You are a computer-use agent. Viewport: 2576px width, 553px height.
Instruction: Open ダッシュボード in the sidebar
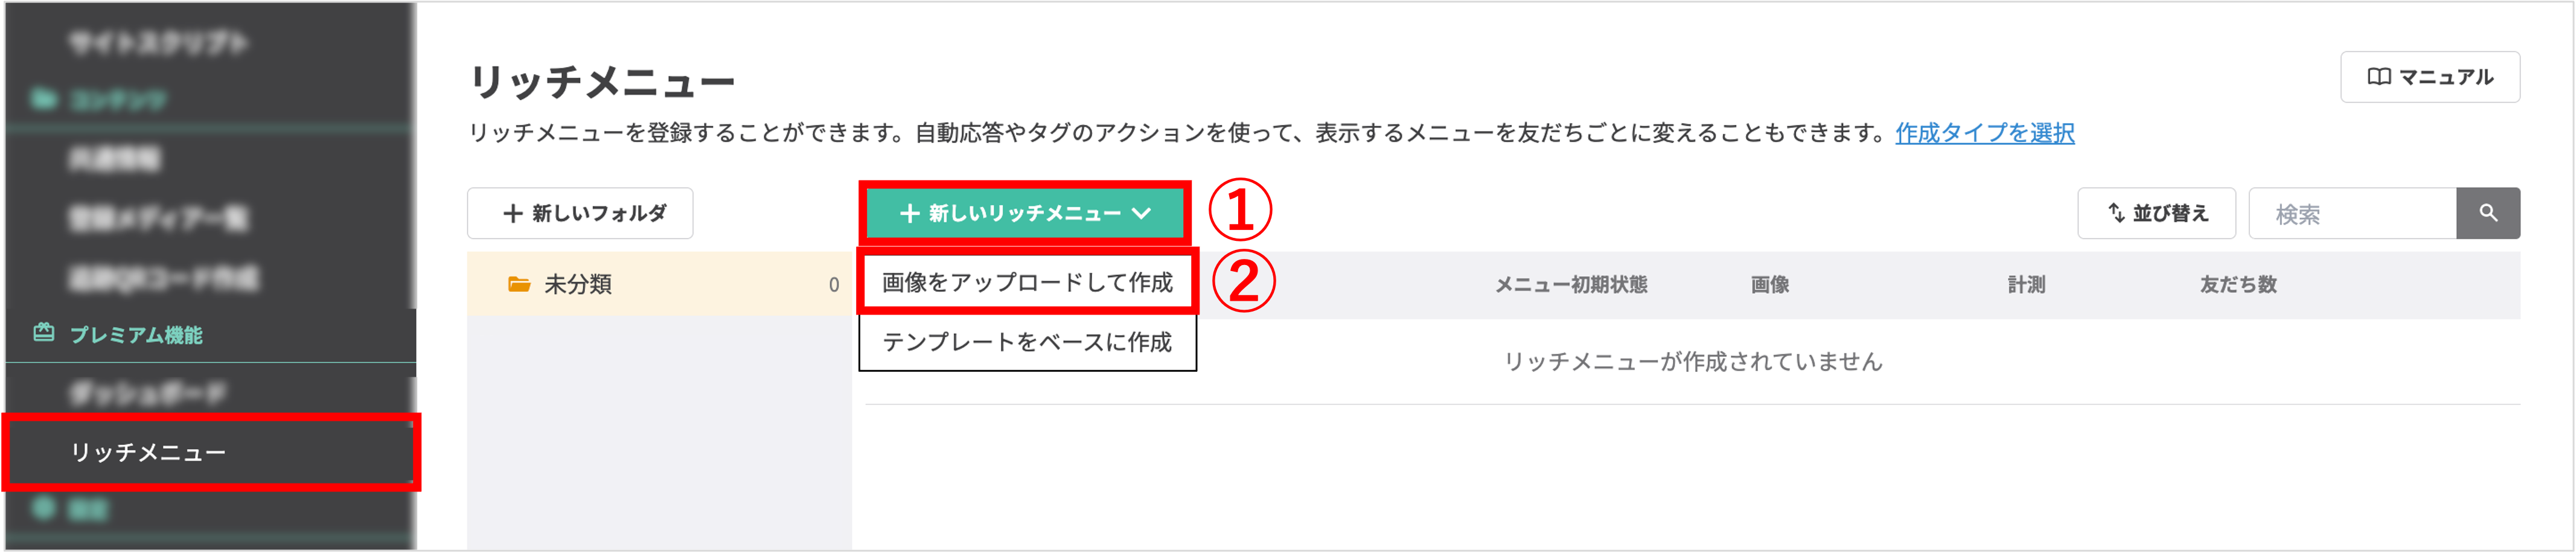(148, 393)
